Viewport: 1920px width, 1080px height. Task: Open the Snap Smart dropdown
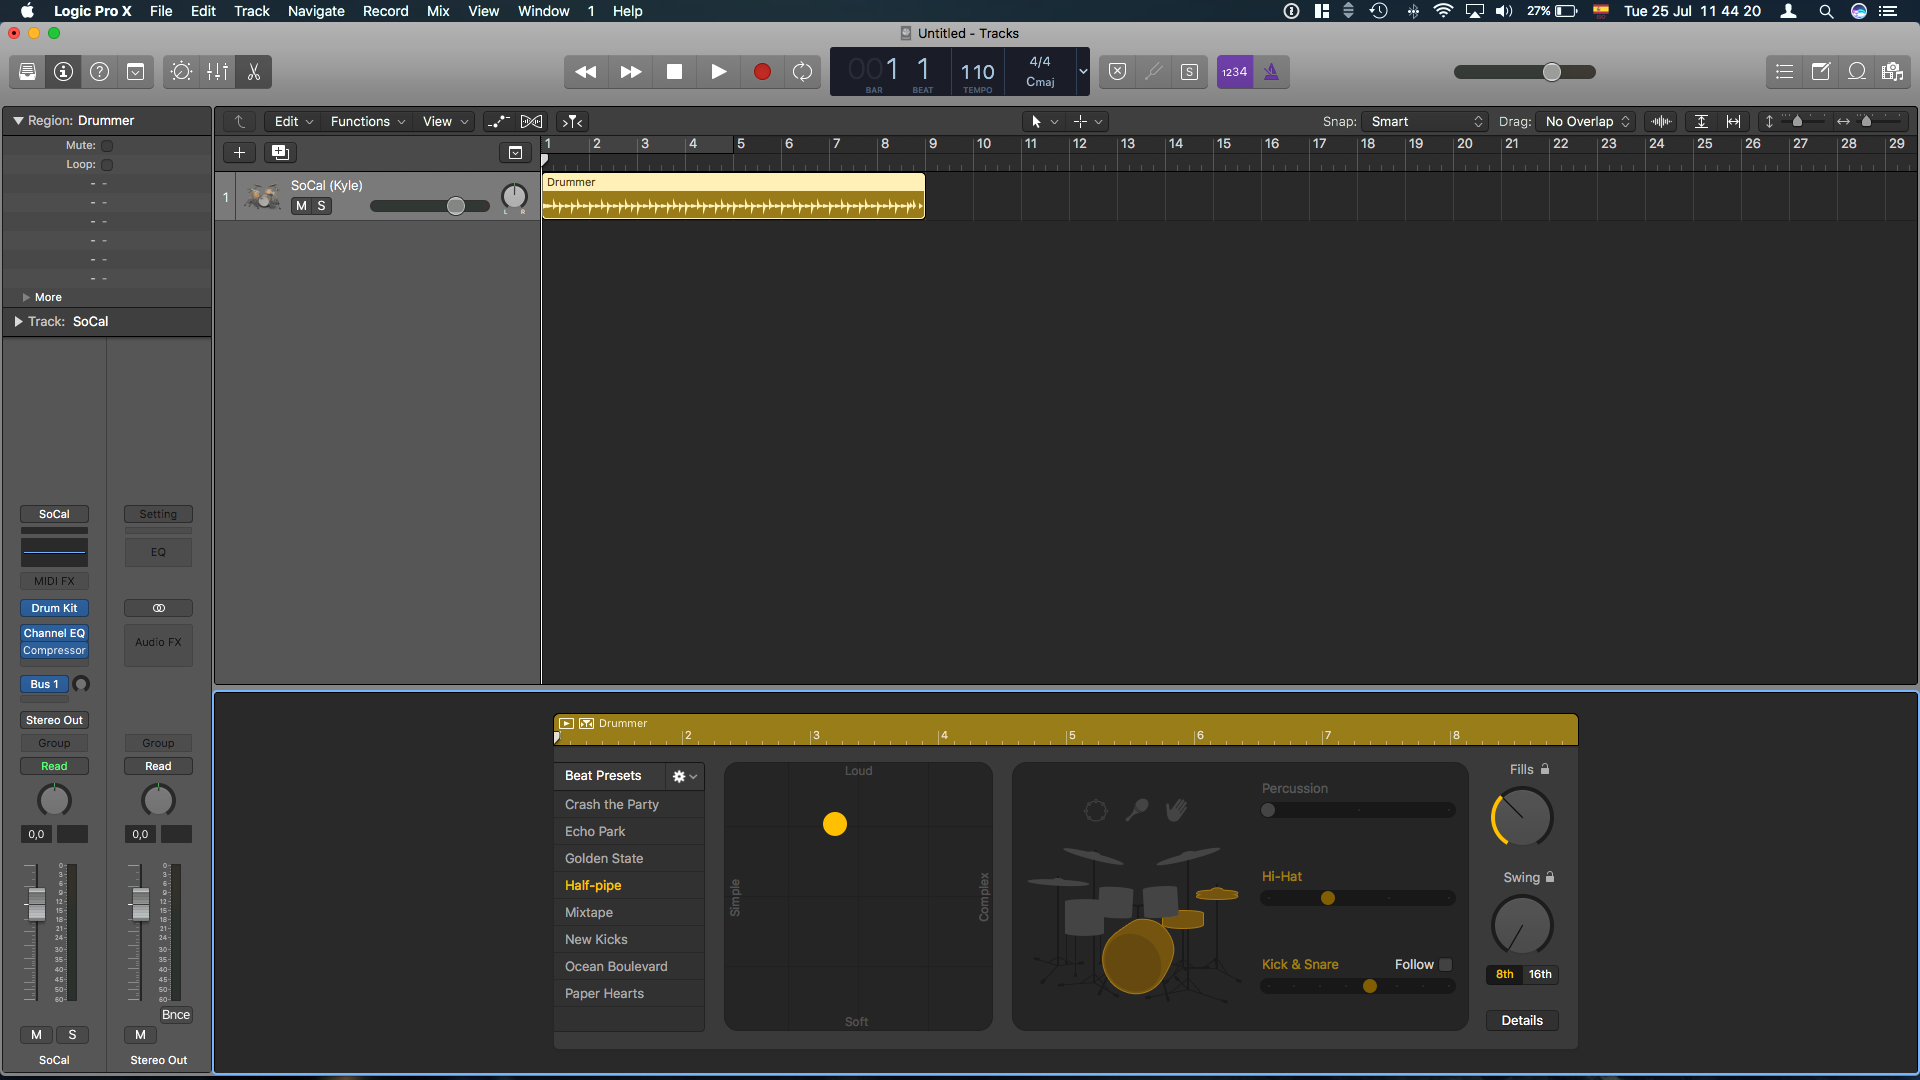[1425, 122]
